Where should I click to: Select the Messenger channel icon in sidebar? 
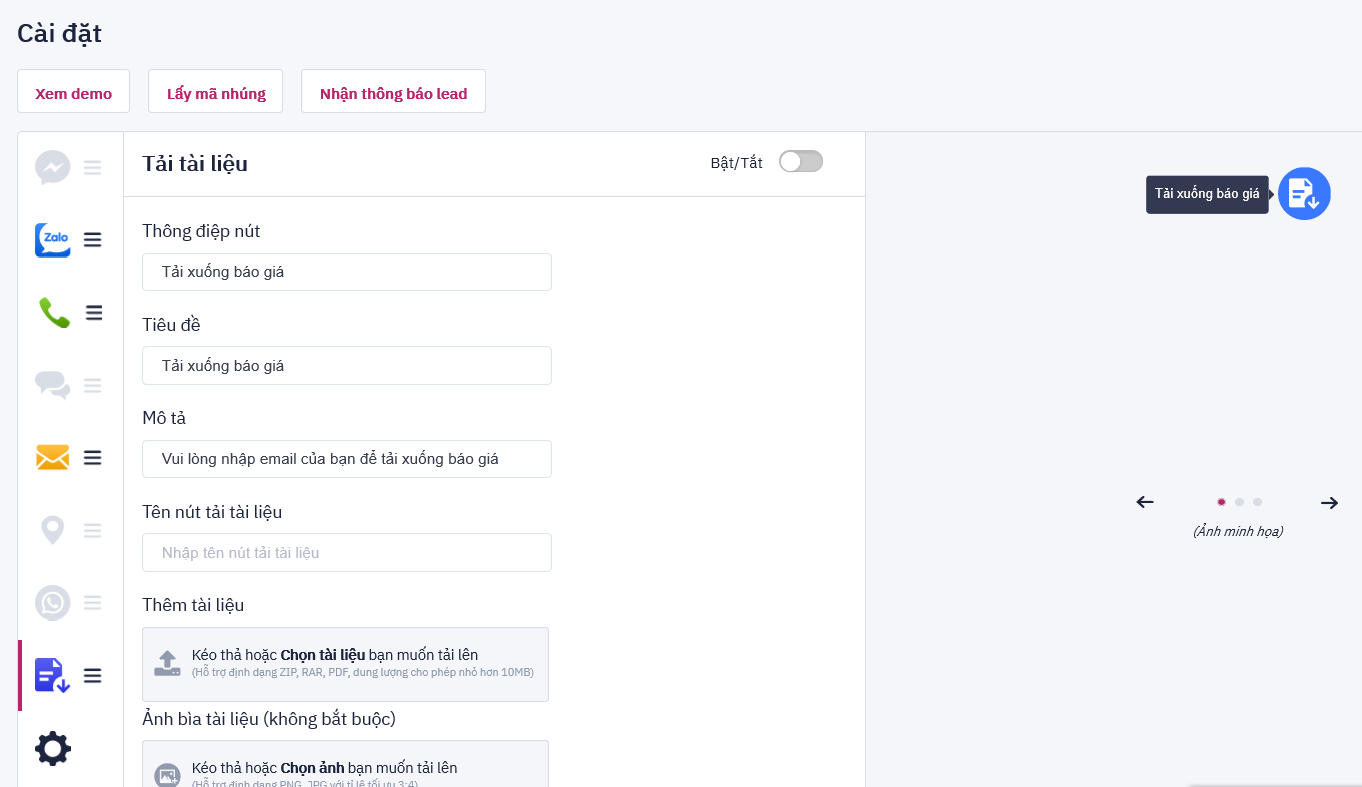(x=53, y=167)
